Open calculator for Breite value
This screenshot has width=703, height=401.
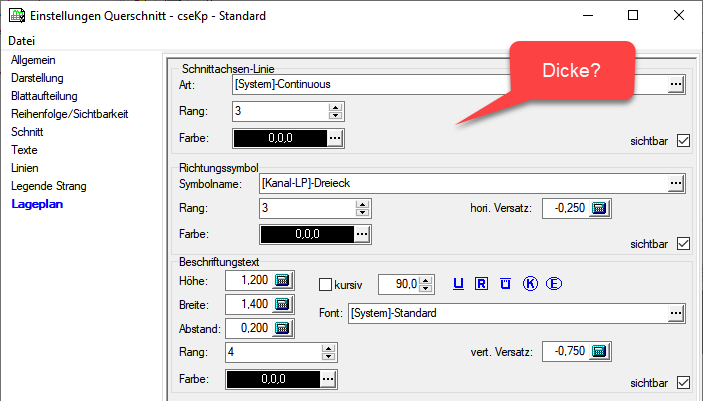point(281,304)
